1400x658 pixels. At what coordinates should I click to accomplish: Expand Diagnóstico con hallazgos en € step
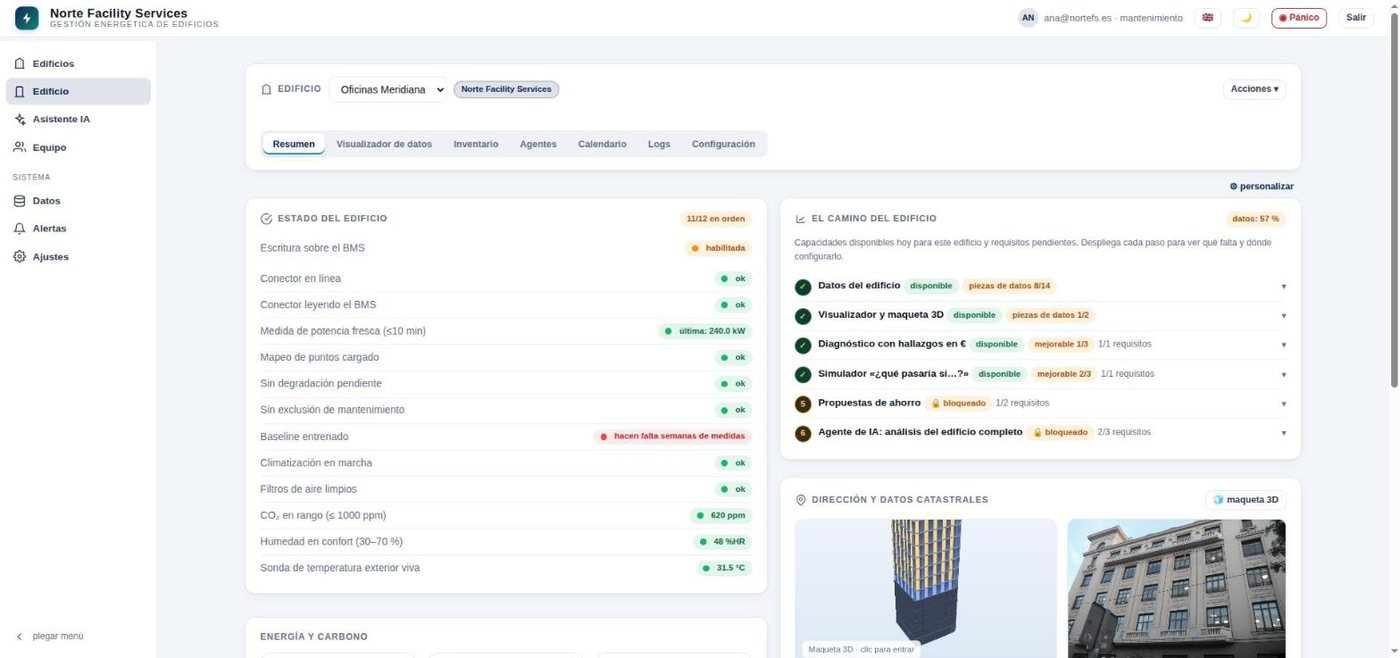(1040, 345)
